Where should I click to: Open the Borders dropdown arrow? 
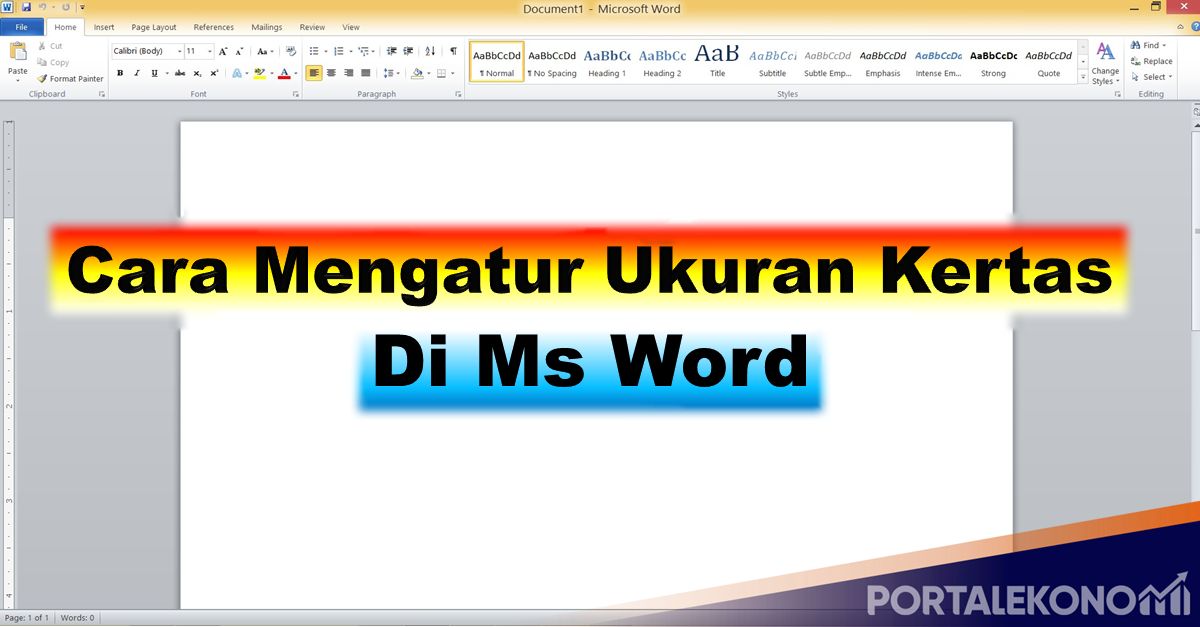click(451, 73)
